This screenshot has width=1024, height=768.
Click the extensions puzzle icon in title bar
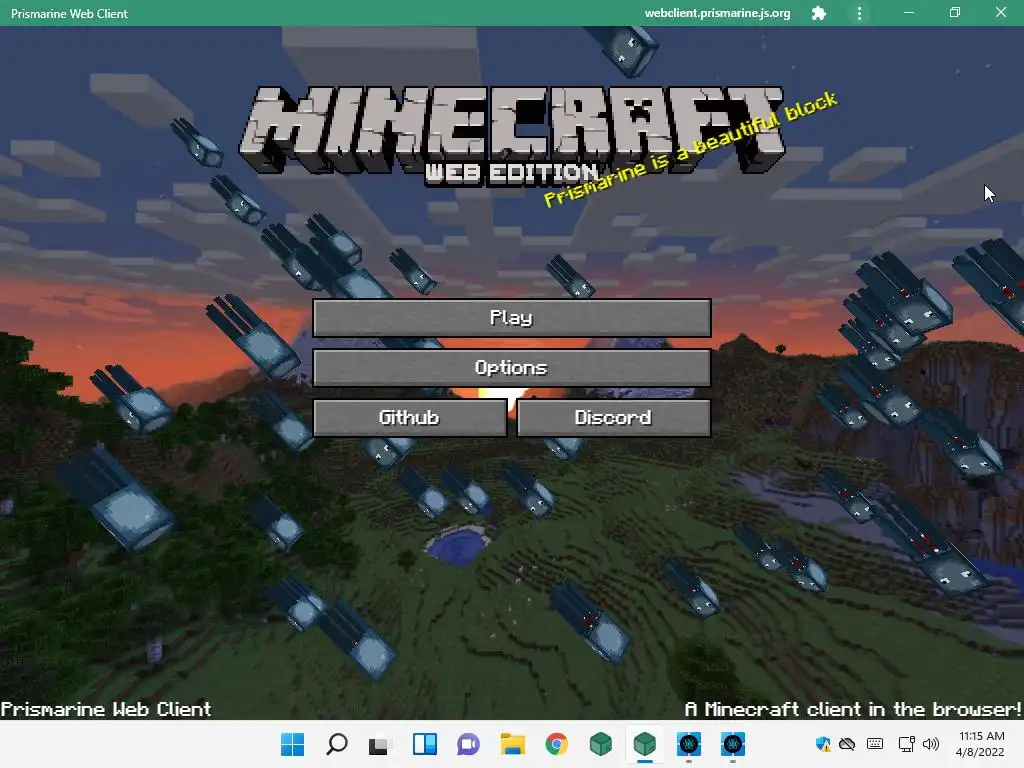pos(819,13)
